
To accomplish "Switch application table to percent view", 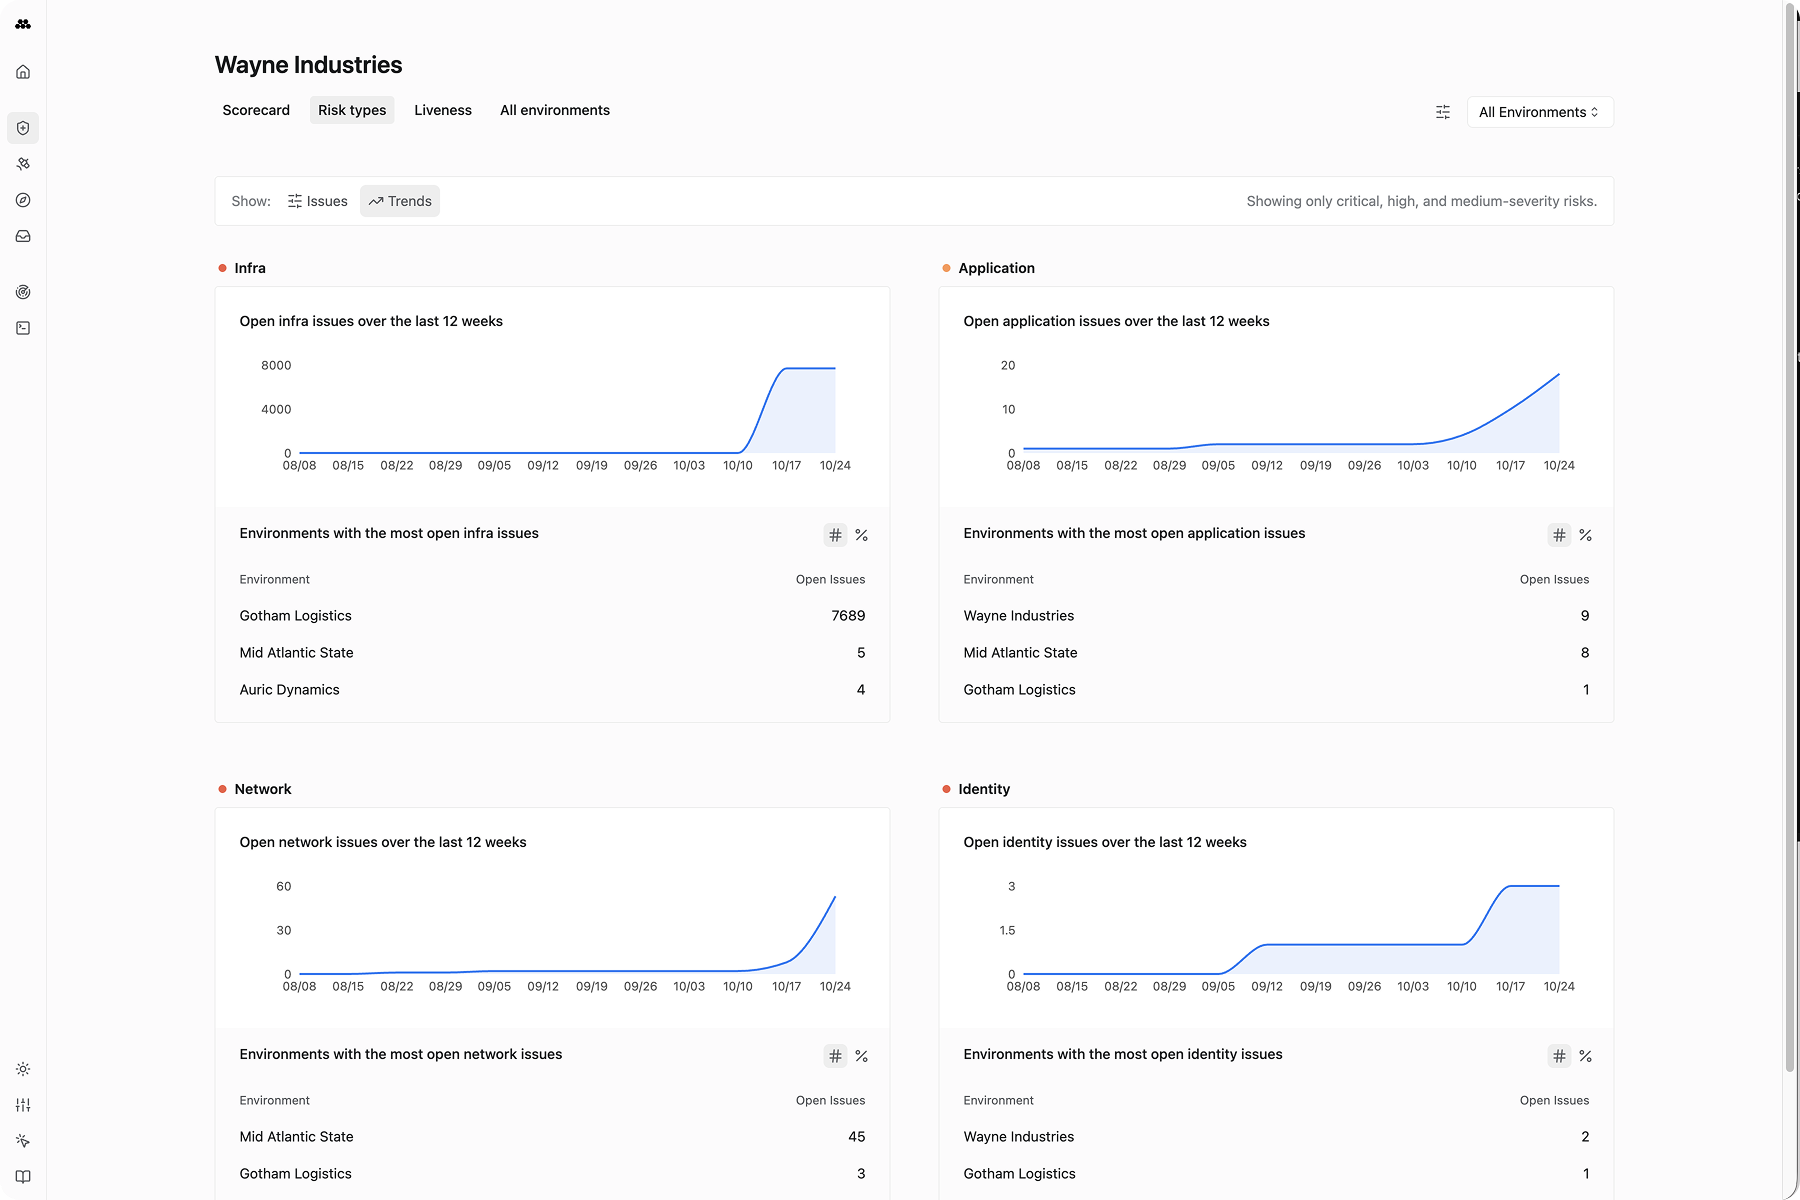I will [1585, 536].
